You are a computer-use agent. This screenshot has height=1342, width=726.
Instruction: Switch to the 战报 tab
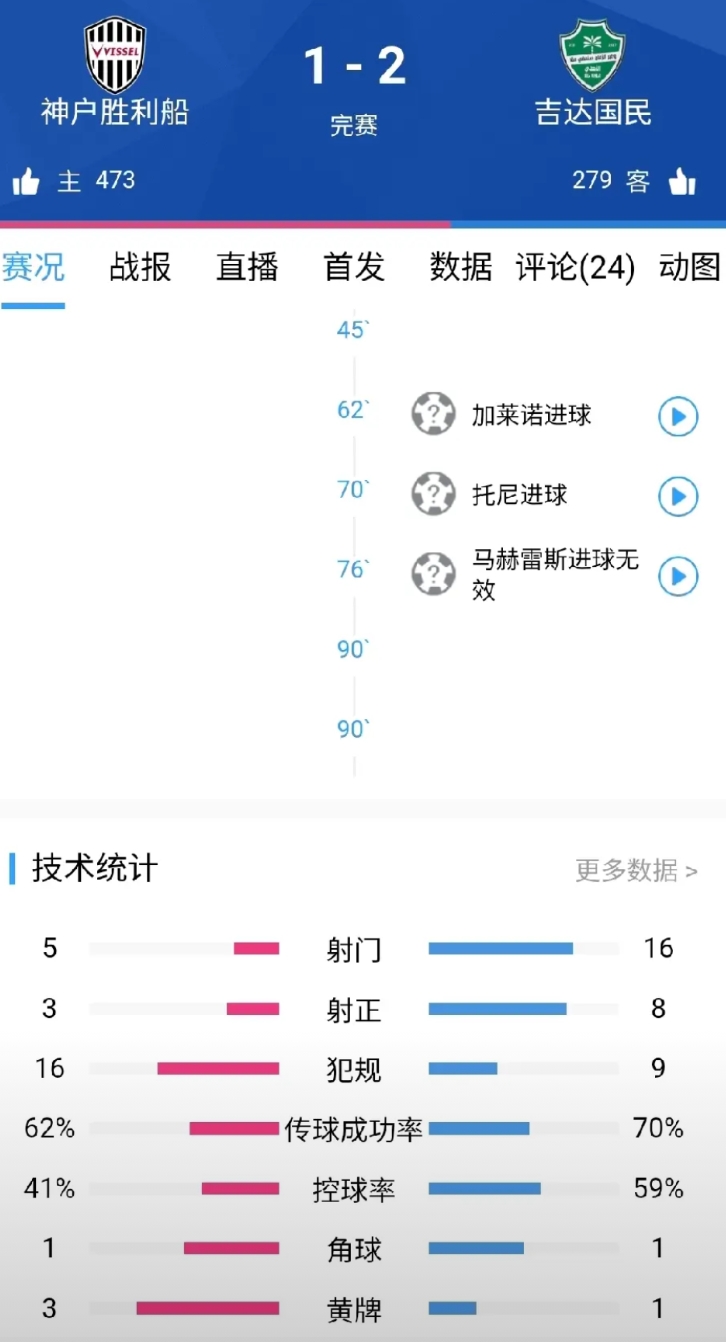coord(140,267)
